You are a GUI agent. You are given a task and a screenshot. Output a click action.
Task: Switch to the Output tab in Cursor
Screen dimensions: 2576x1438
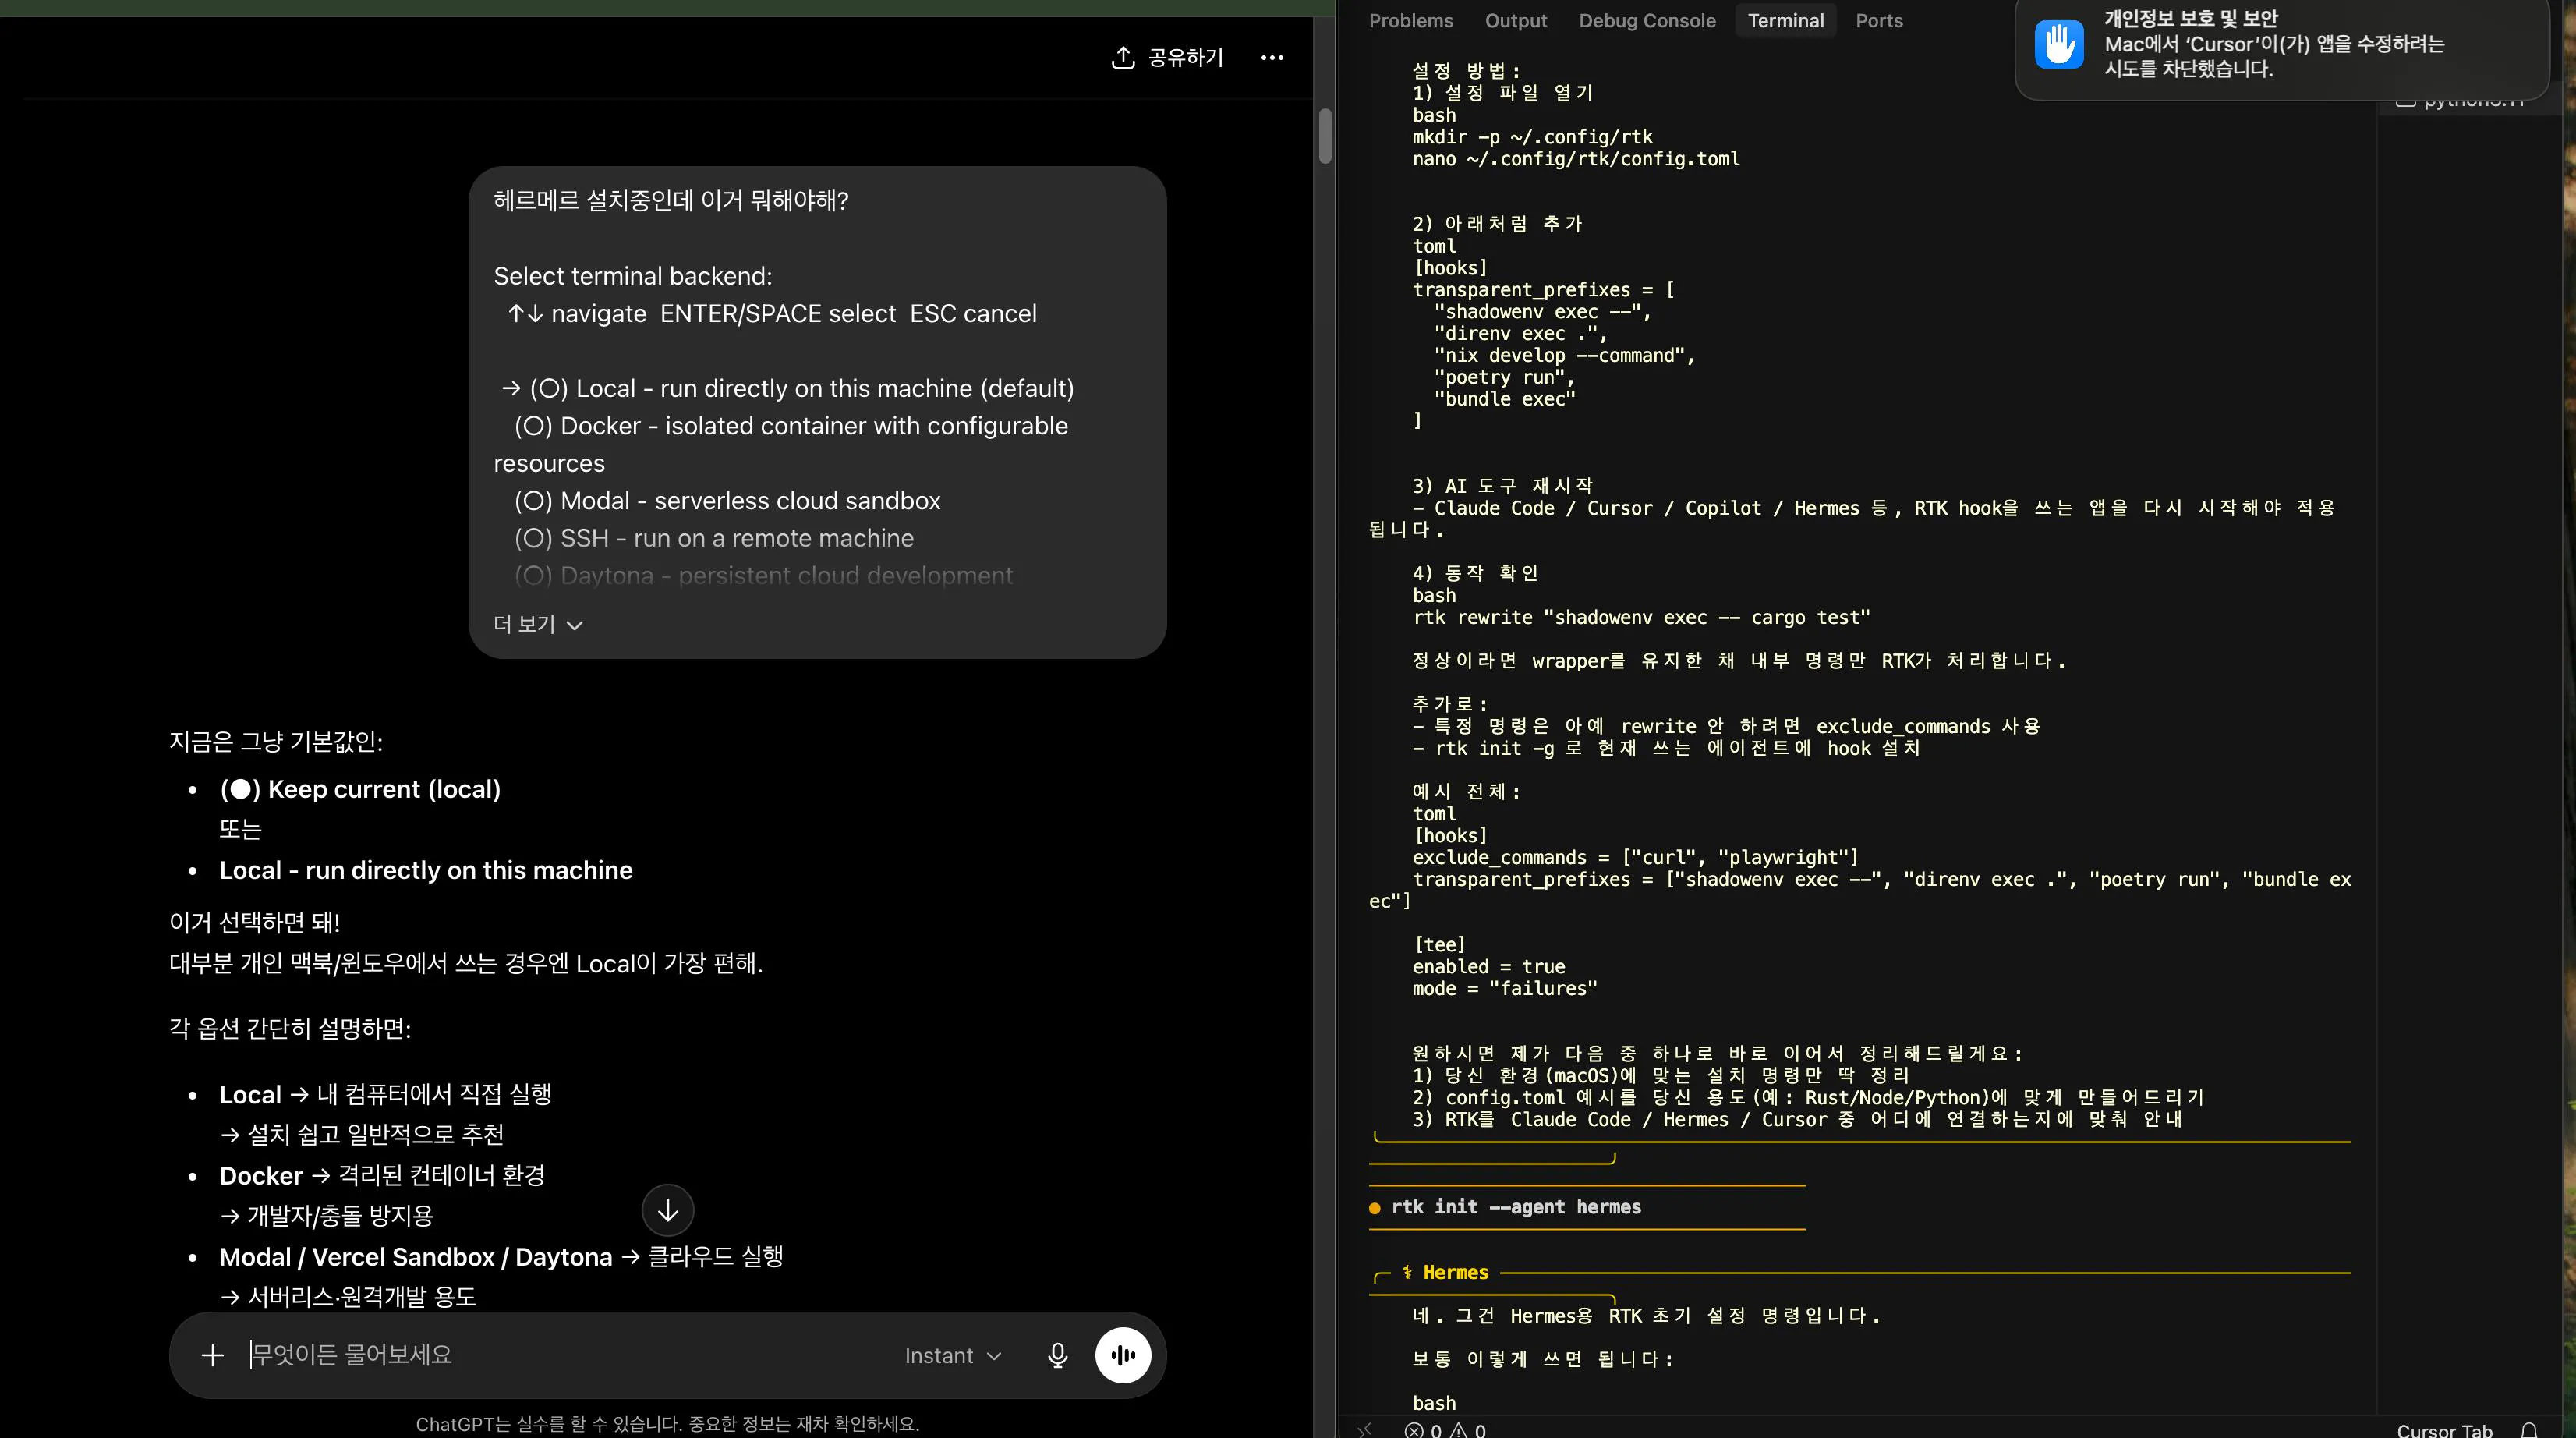point(1516,21)
